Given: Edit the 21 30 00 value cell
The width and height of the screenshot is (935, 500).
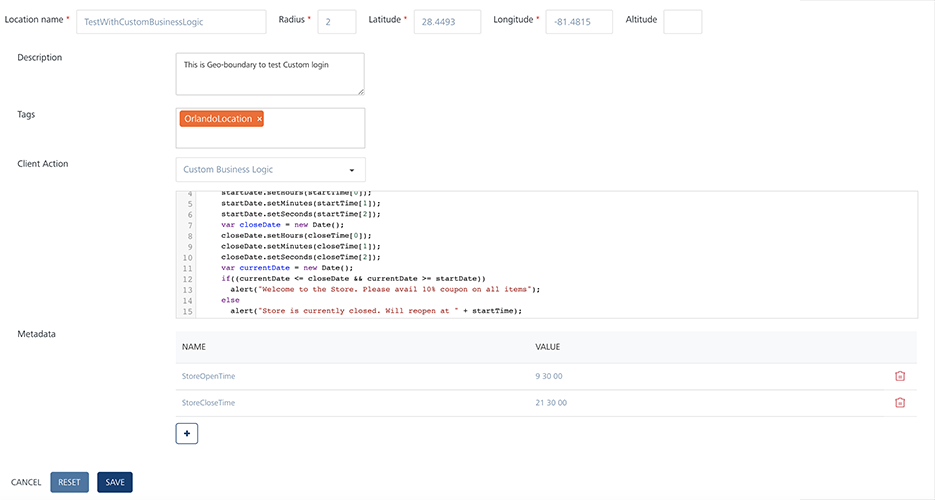Looking at the screenshot, I should [551, 402].
